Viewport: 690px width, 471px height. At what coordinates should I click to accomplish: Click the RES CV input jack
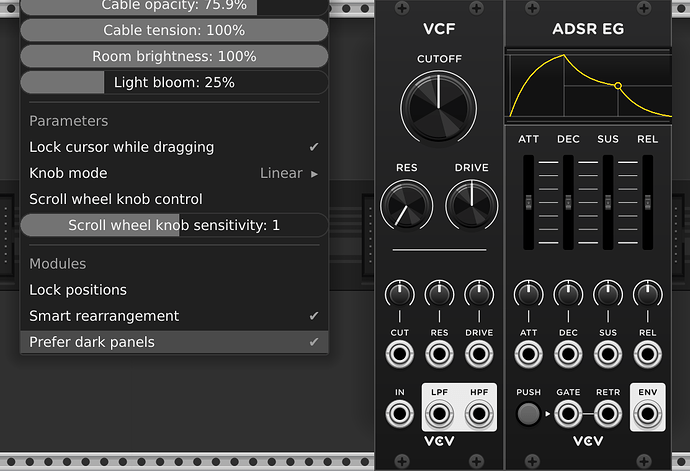click(x=439, y=354)
